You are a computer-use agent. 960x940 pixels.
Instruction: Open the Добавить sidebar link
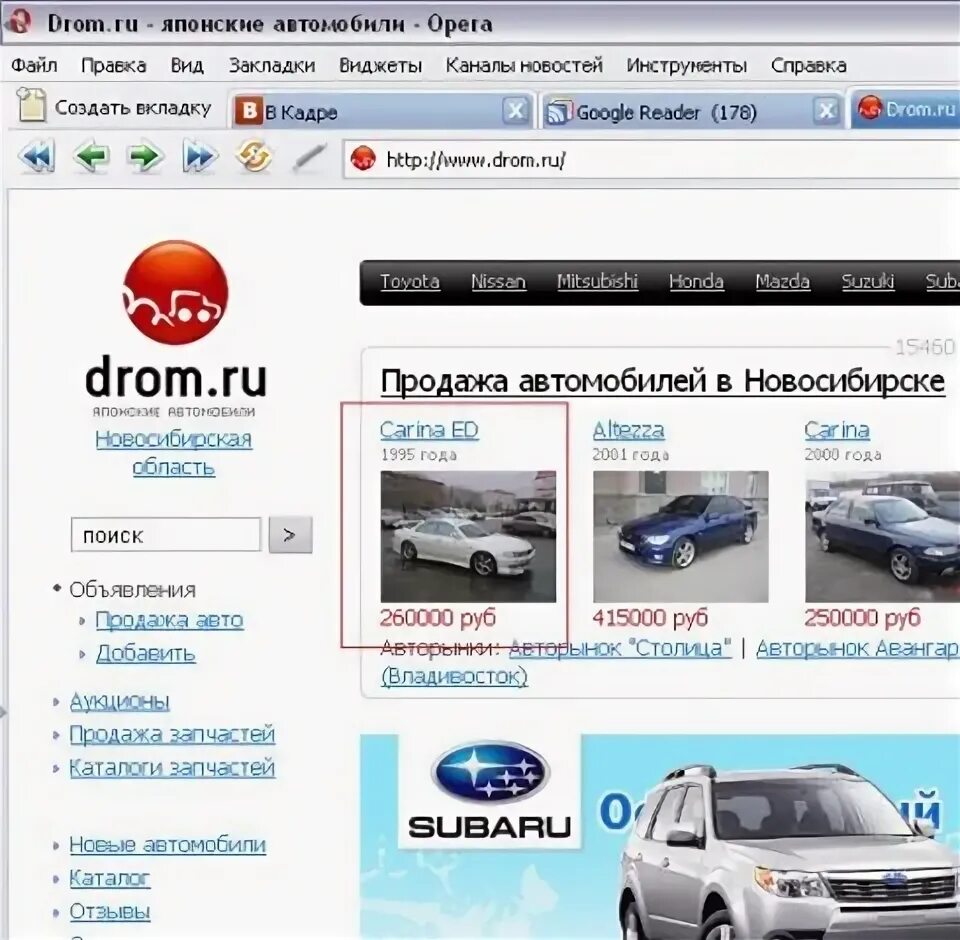pyautogui.click(x=146, y=654)
